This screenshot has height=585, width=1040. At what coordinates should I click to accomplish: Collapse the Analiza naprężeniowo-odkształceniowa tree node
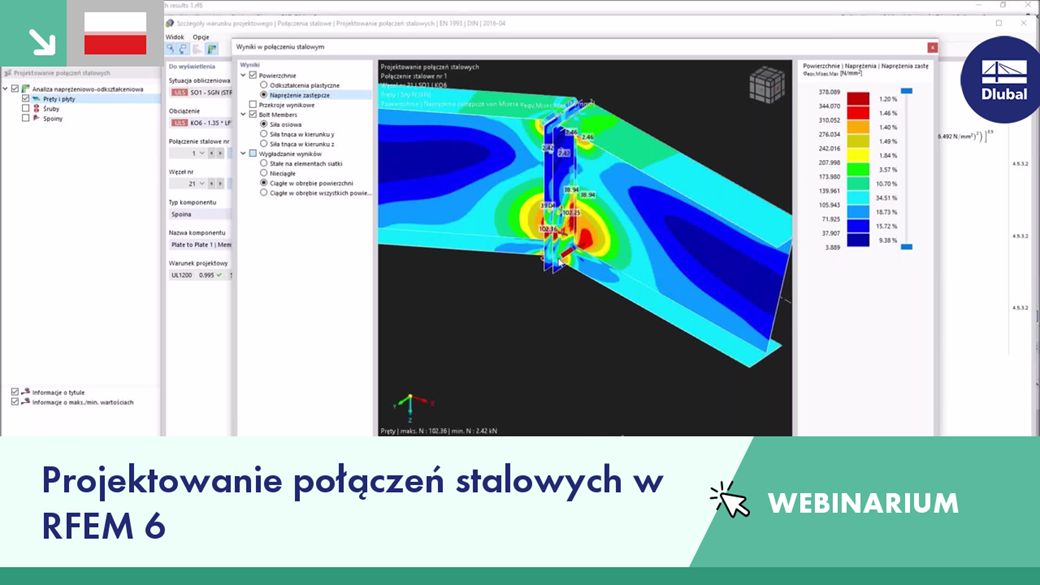[6, 89]
